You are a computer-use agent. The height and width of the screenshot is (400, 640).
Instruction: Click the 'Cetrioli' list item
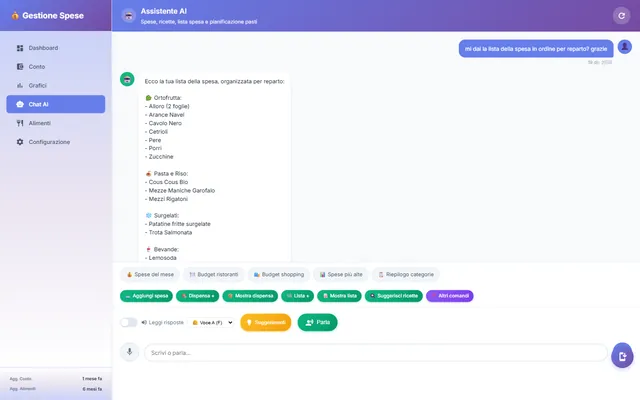coord(156,132)
